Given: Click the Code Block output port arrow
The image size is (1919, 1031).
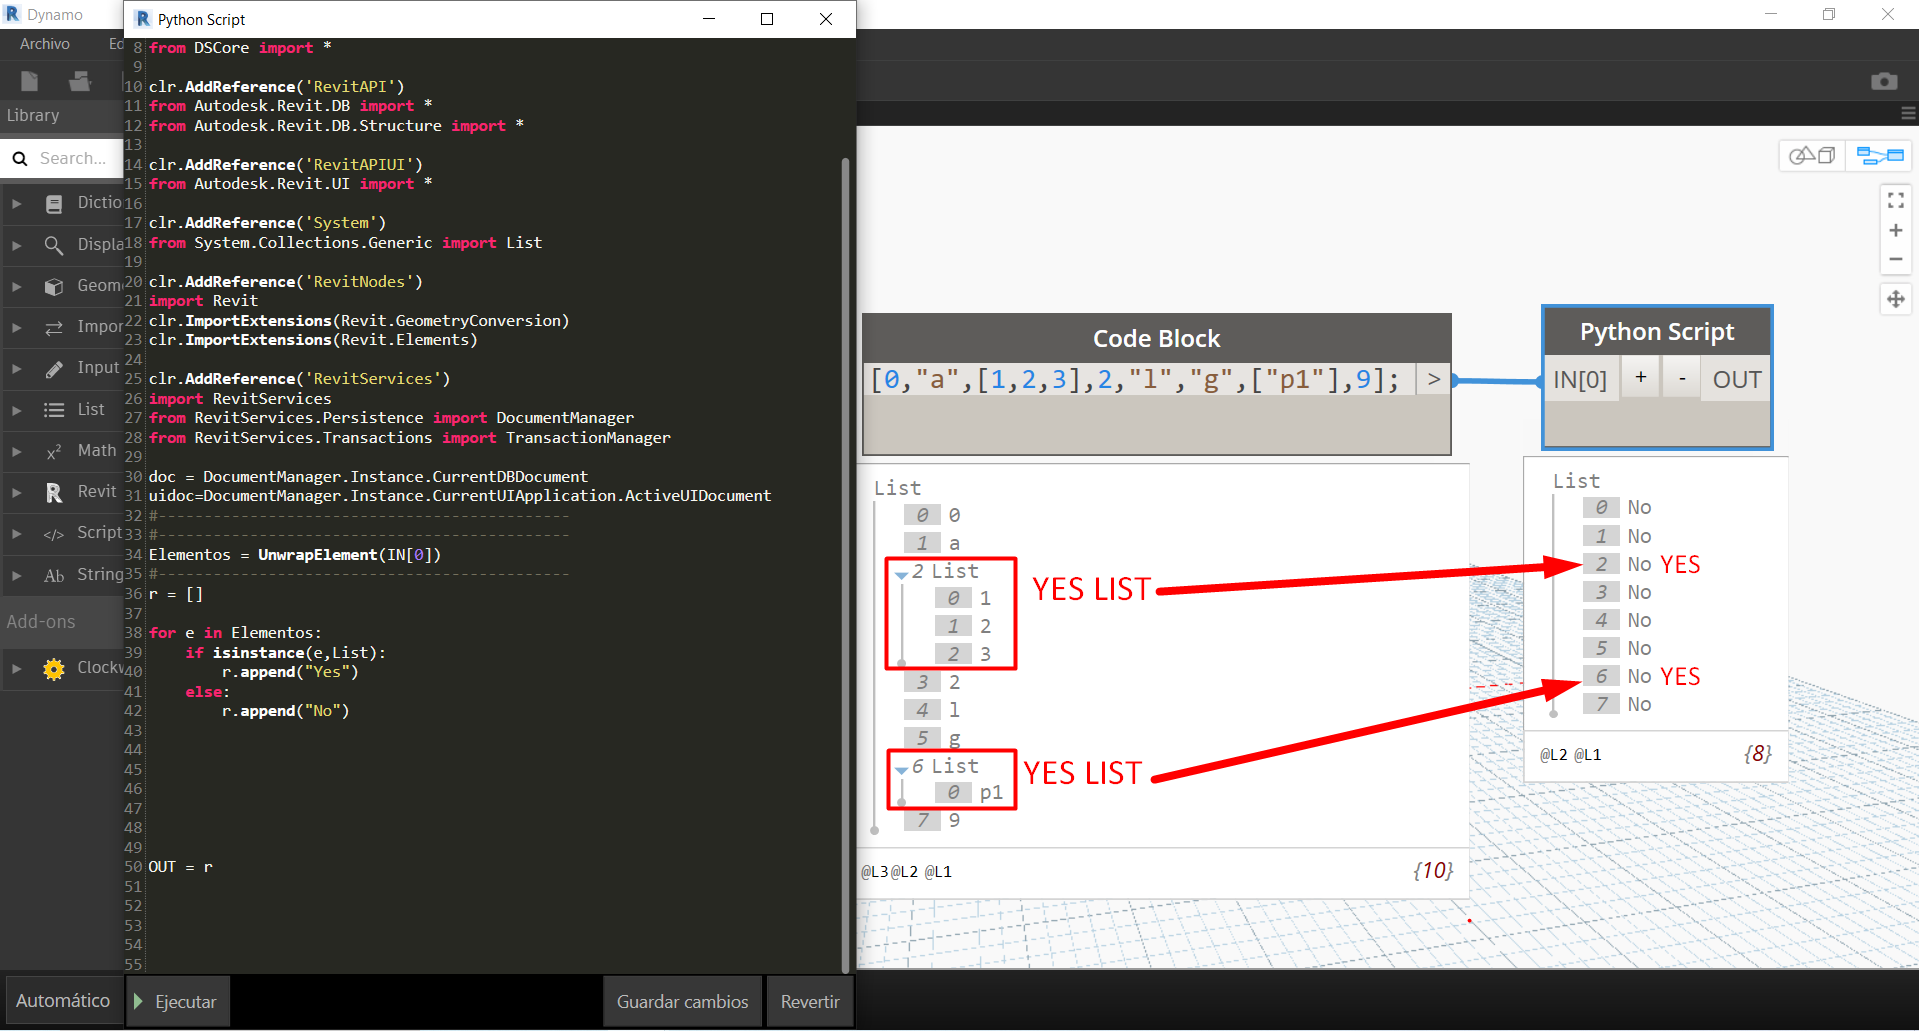Looking at the screenshot, I should pos(1434,379).
